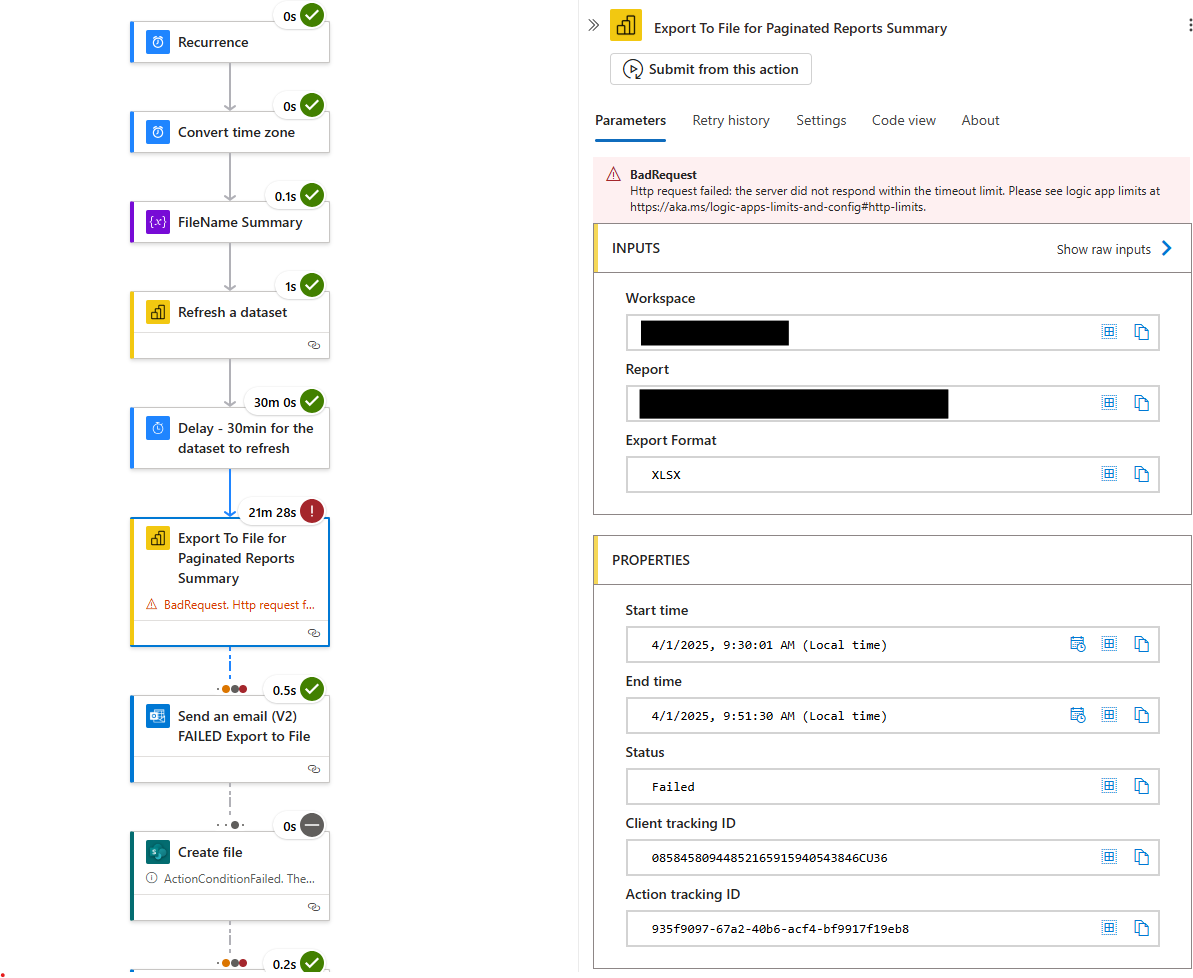Copy the Client tracking ID value
Viewport: 1193px width, 978px height.
pyautogui.click(x=1141, y=857)
